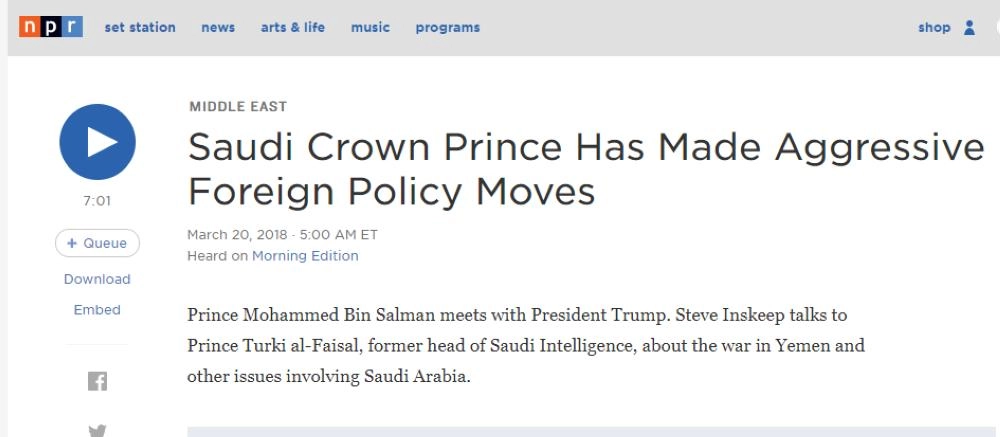Share the story on Twitter

(x=97, y=430)
